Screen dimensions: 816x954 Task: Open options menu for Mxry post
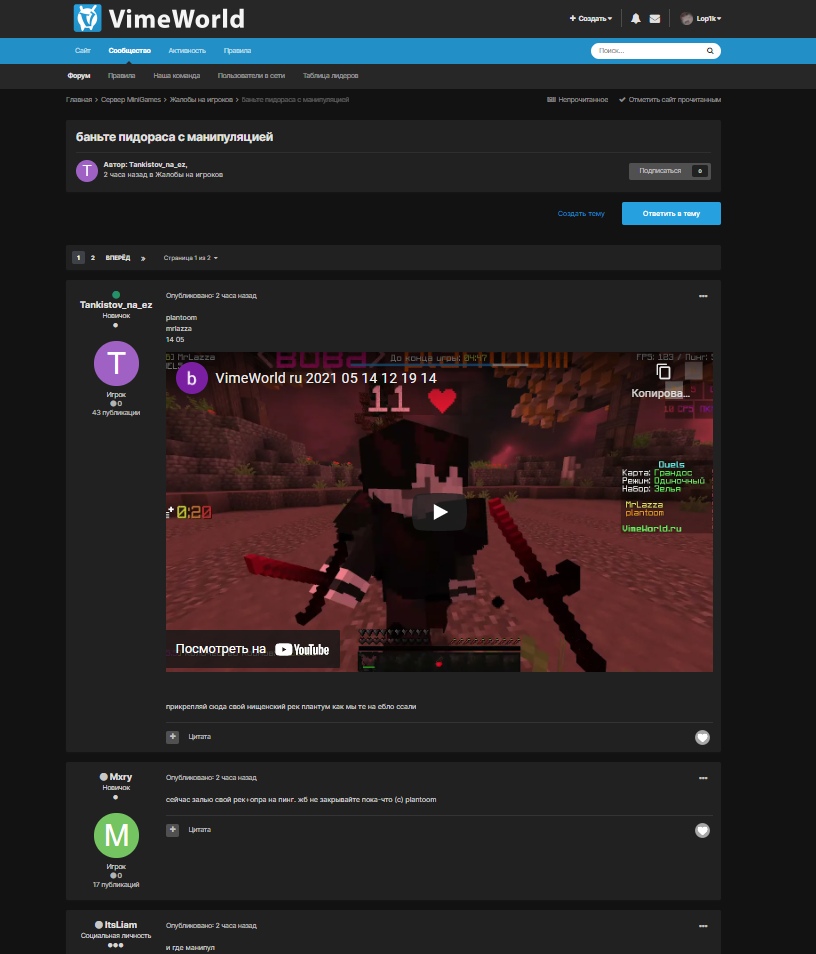703,778
